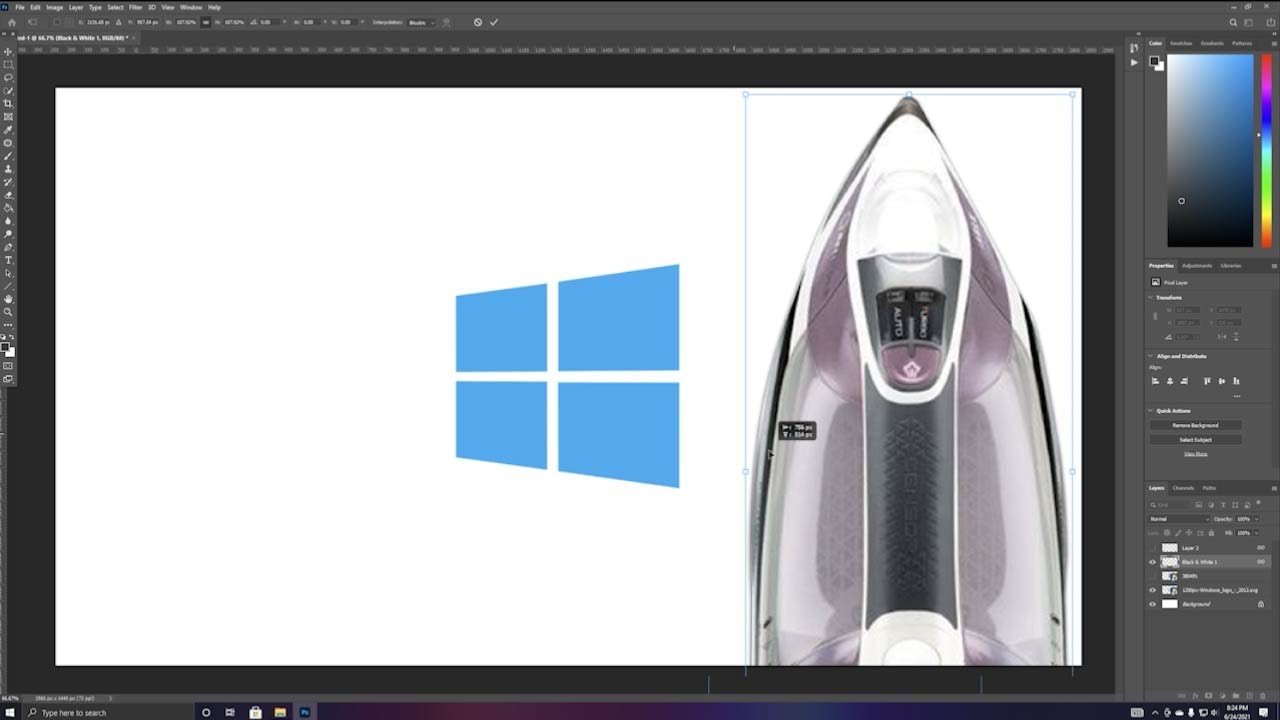1280x720 pixels.
Task: Hide the Black & White 1 layer
Action: (1152, 562)
